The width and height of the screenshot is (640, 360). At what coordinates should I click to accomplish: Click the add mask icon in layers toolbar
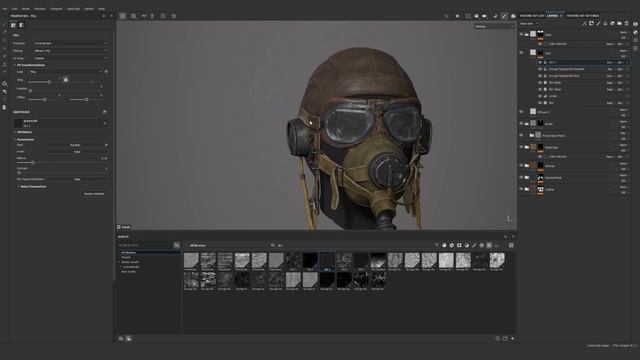pos(591,24)
